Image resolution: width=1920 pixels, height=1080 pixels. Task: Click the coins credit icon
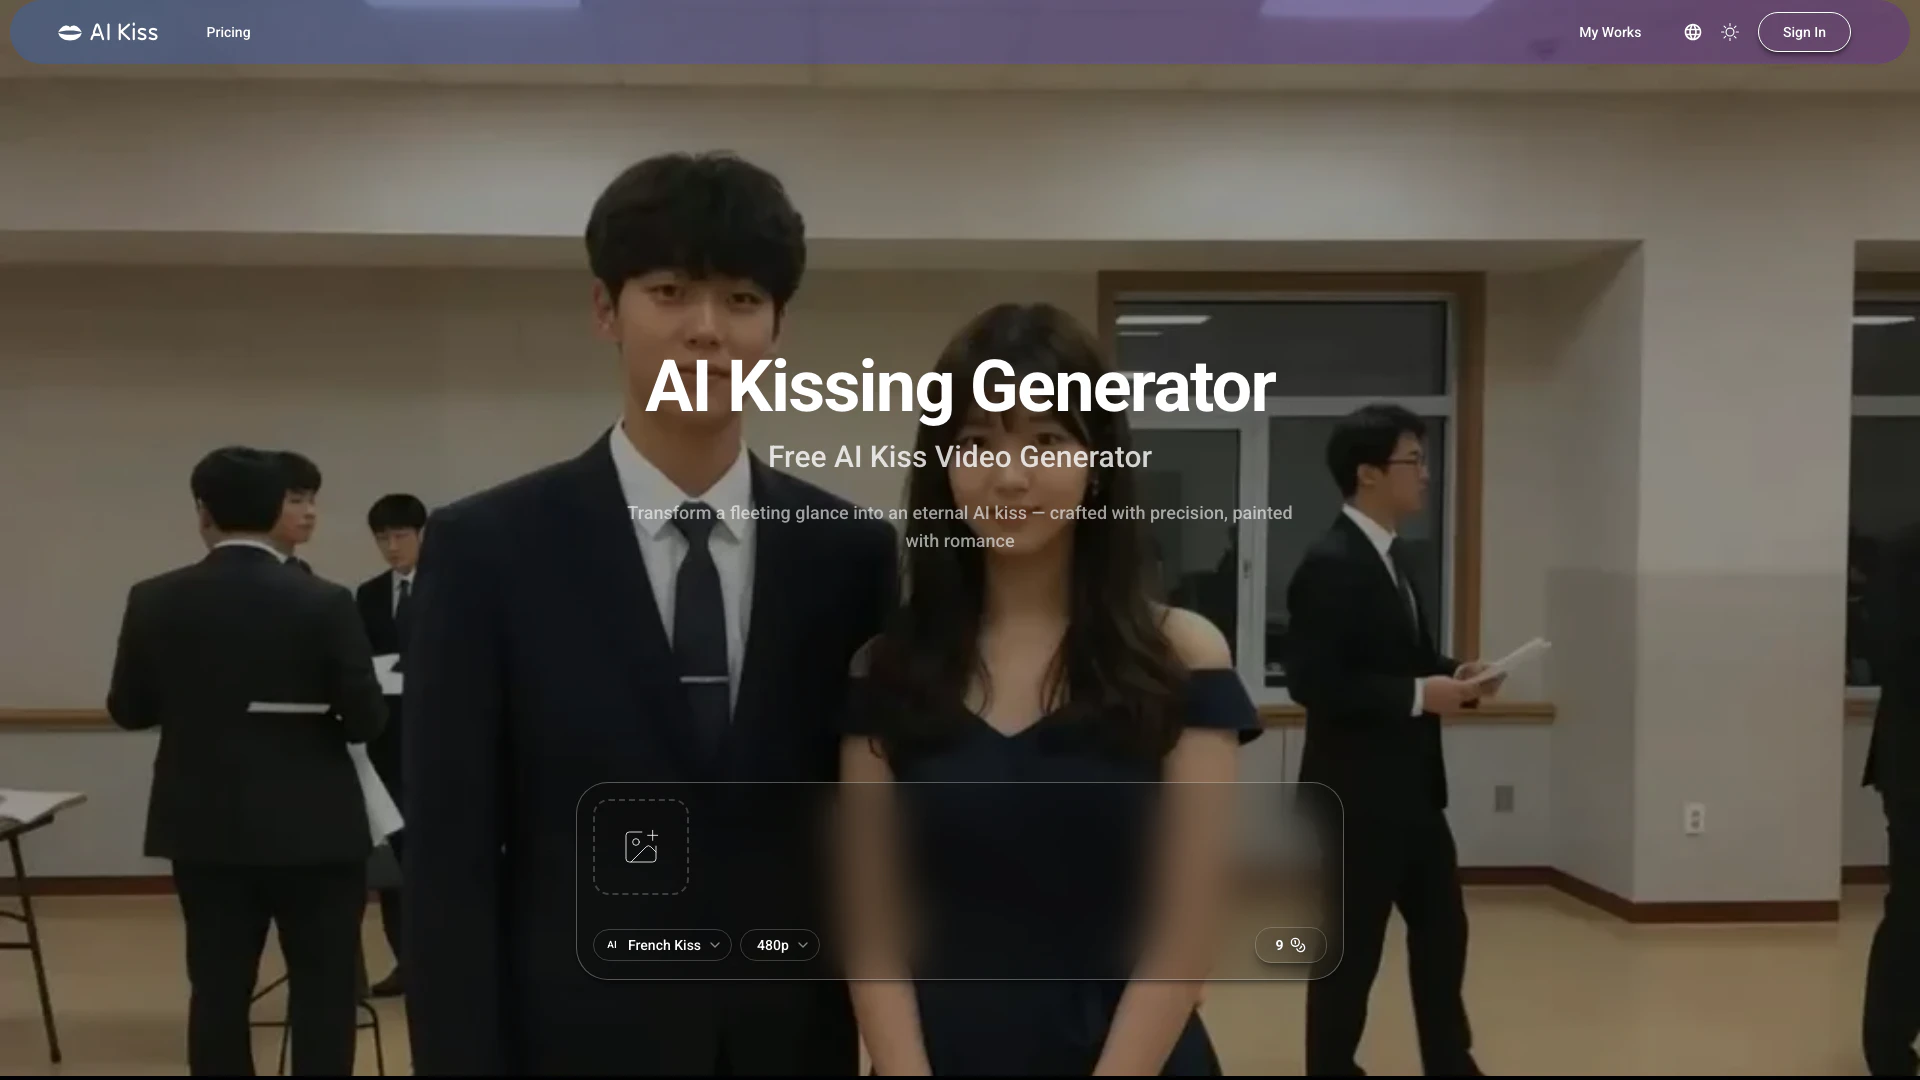click(x=1298, y=945)
